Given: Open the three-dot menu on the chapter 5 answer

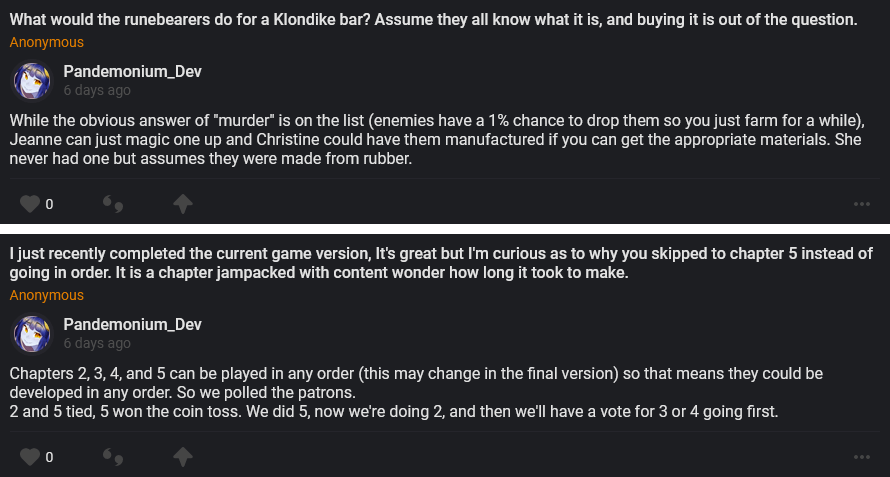Looking at the screenshot, I should point(862,457).
